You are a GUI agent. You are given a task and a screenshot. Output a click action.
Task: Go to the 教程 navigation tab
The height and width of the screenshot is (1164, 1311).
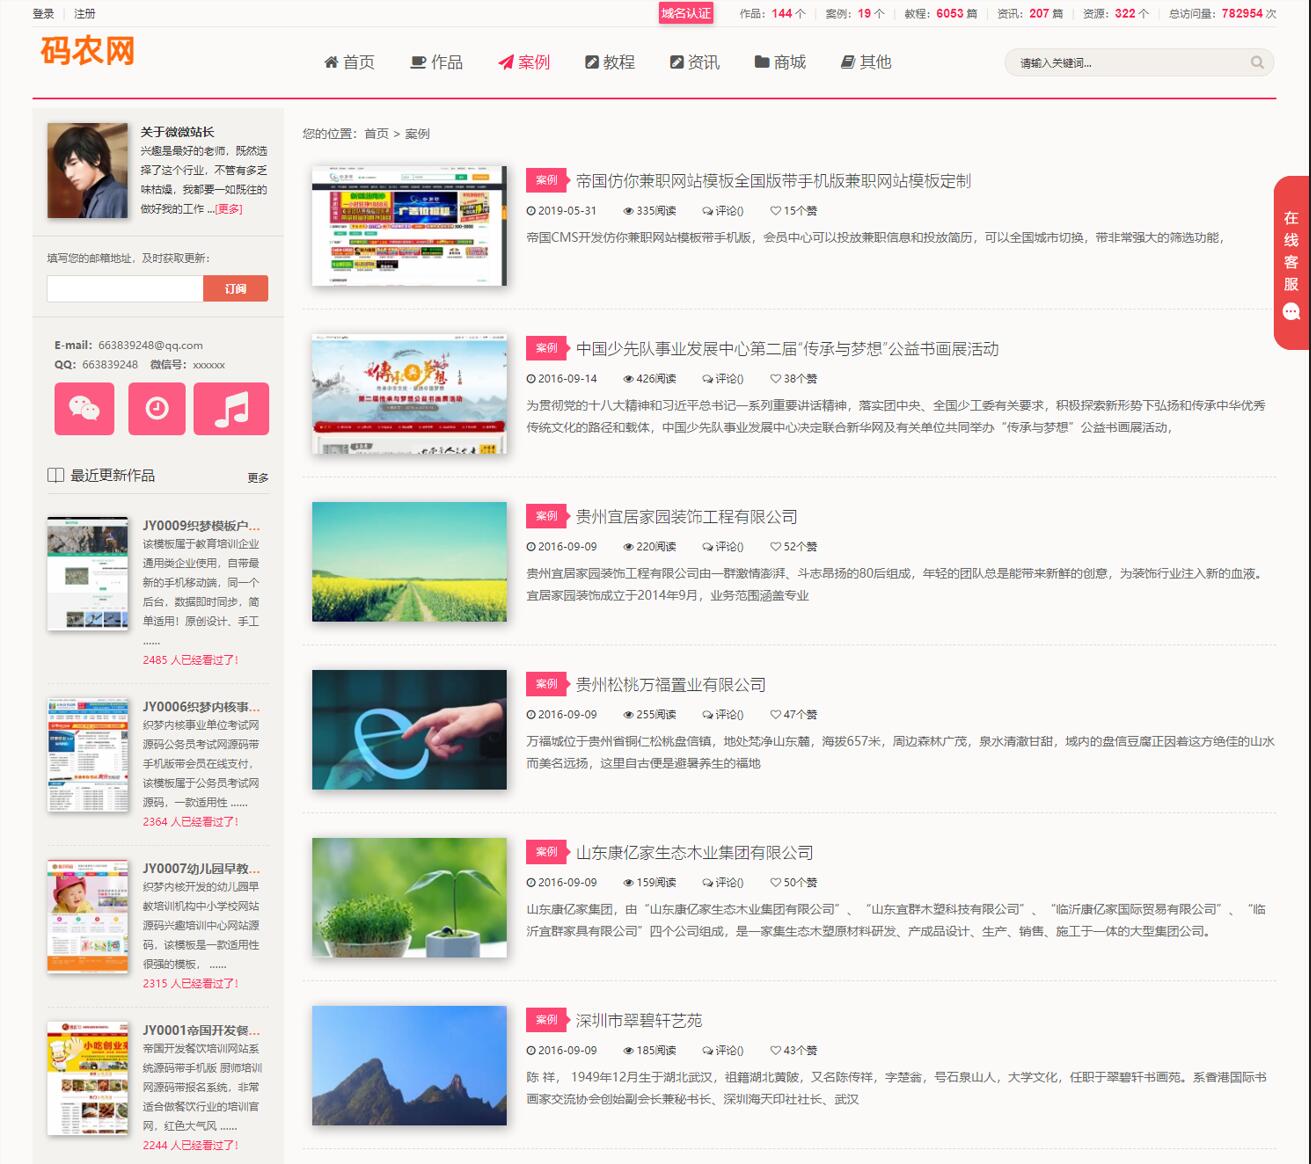(x=610, y=62)
